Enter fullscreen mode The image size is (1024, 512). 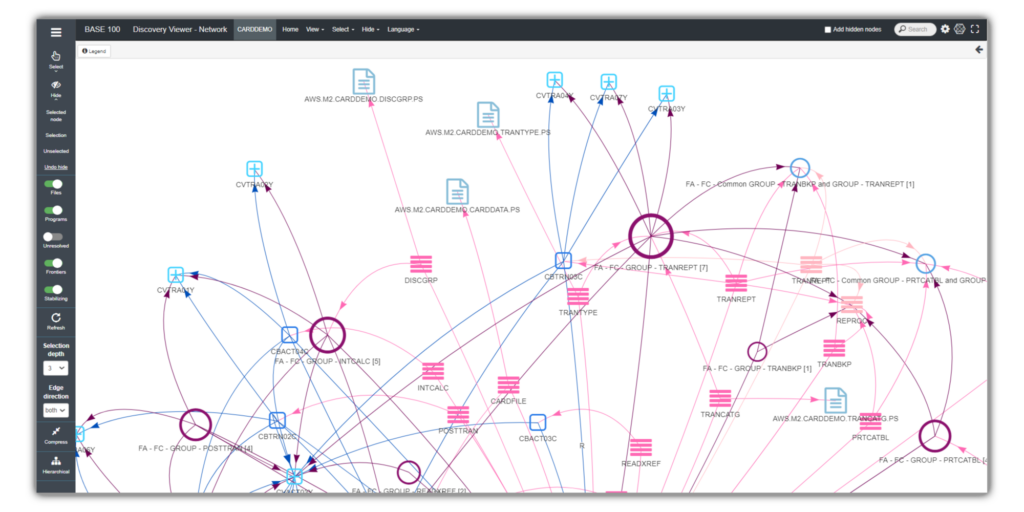click(x=975, y=30)
